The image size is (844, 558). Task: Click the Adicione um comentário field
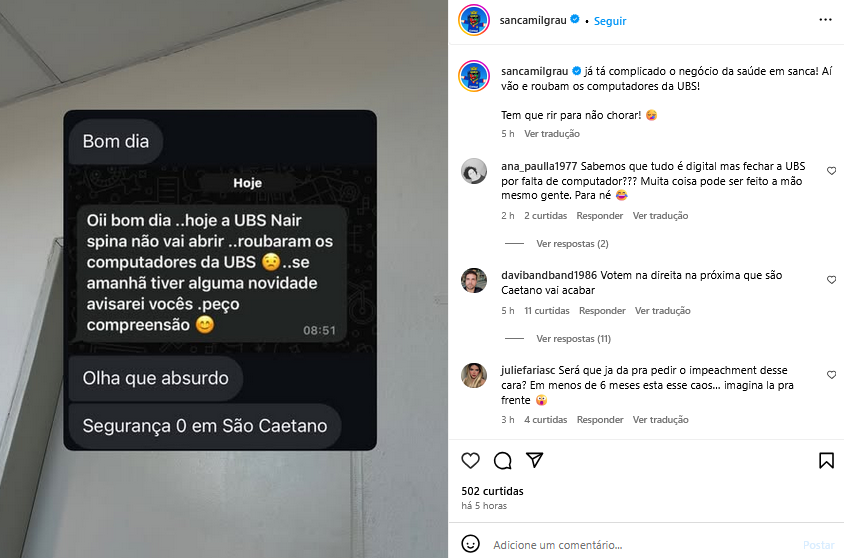coord(641,545)
